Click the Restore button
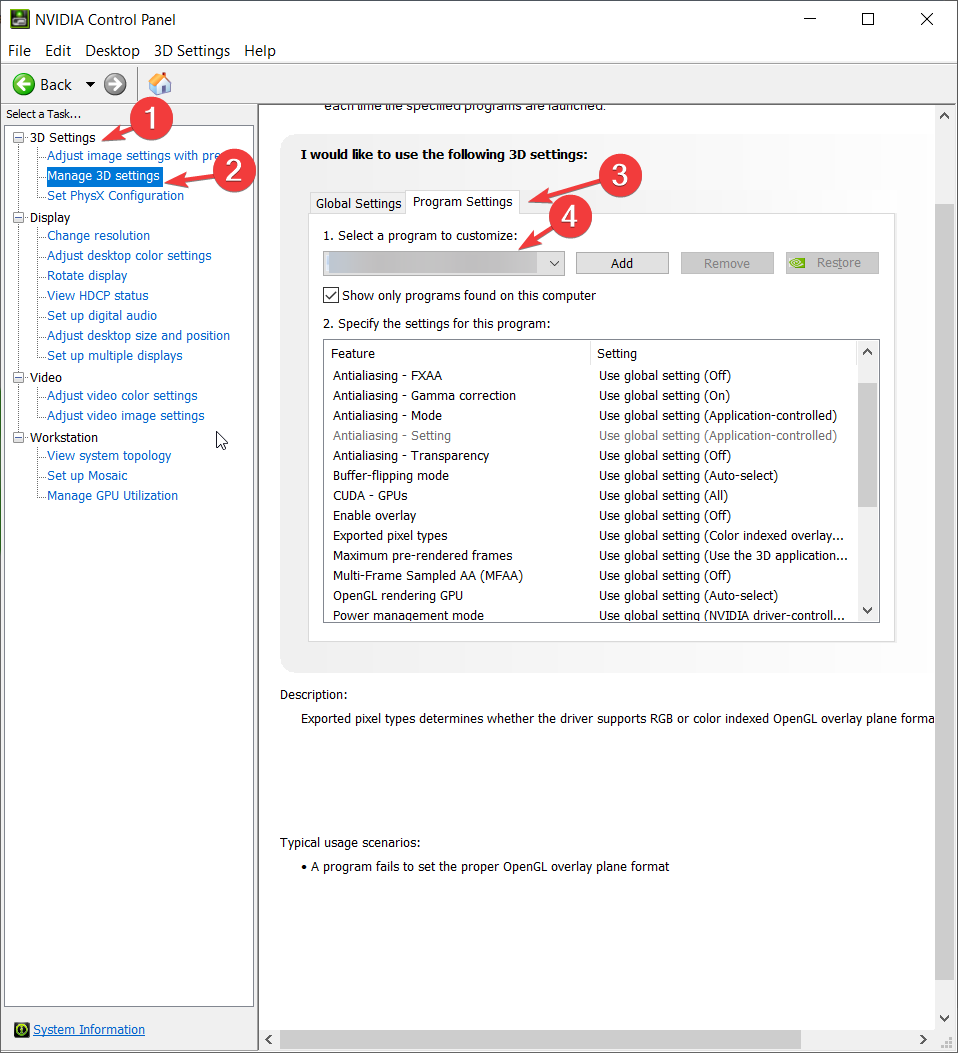This screenshot has width=958, height=1053. tap(832, 263)
